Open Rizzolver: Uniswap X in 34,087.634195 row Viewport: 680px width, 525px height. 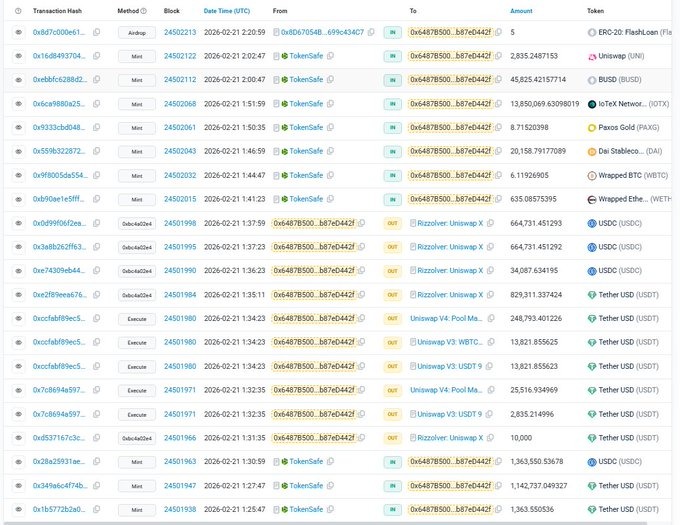pyautogui.click(x=450, y=271)
